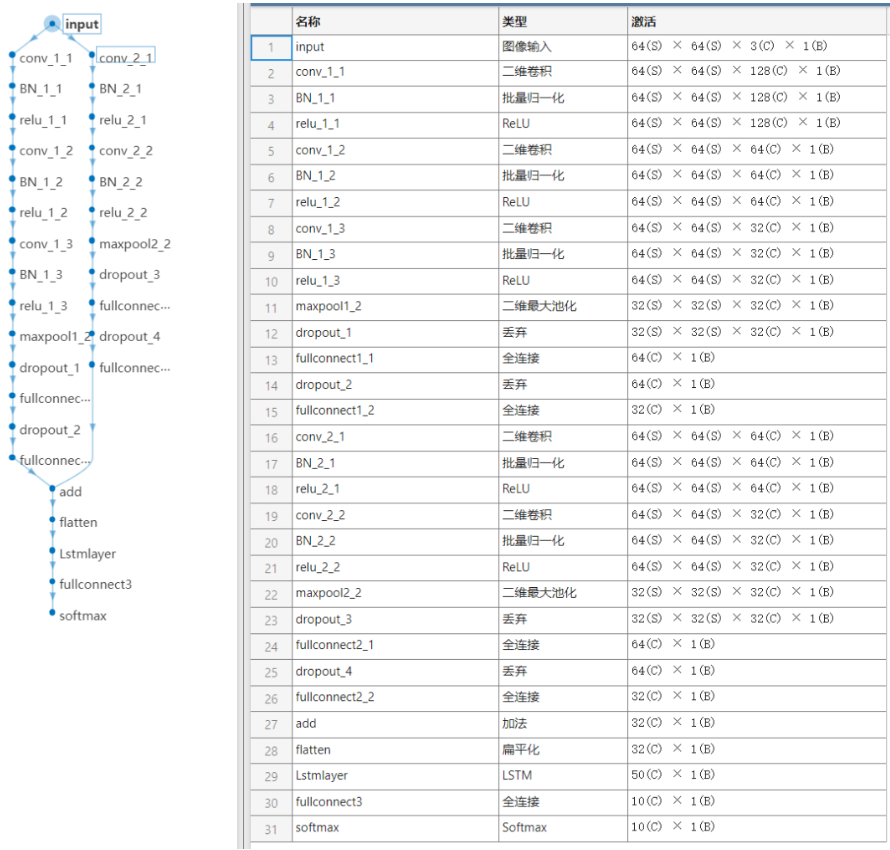Click row number 1 in the table
Screen dimensions: 890x850
point(270,47)
